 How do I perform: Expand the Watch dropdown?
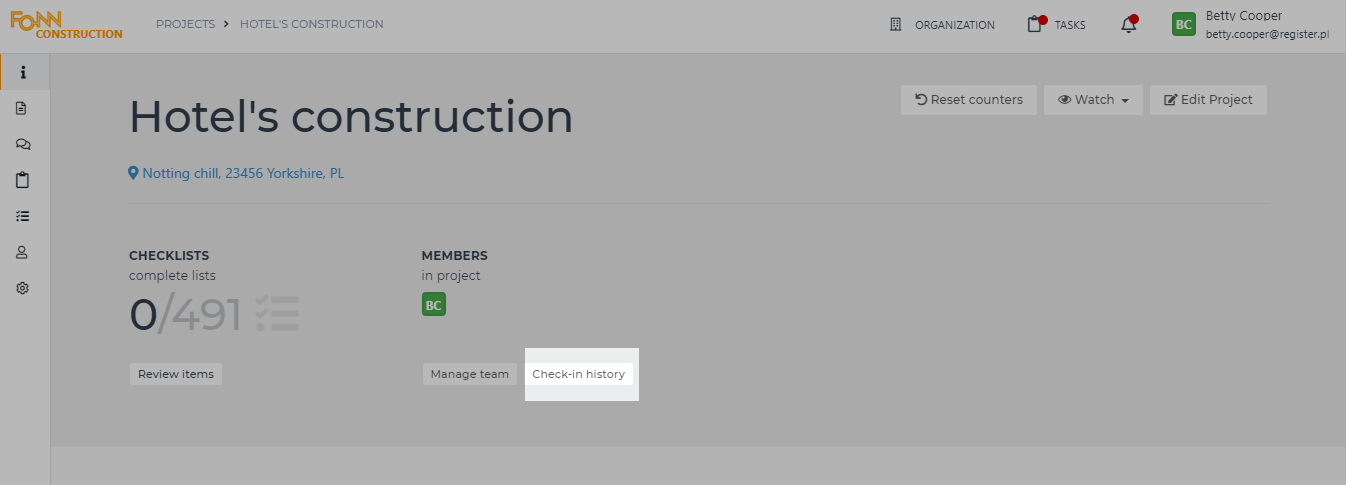point(1093,100)
